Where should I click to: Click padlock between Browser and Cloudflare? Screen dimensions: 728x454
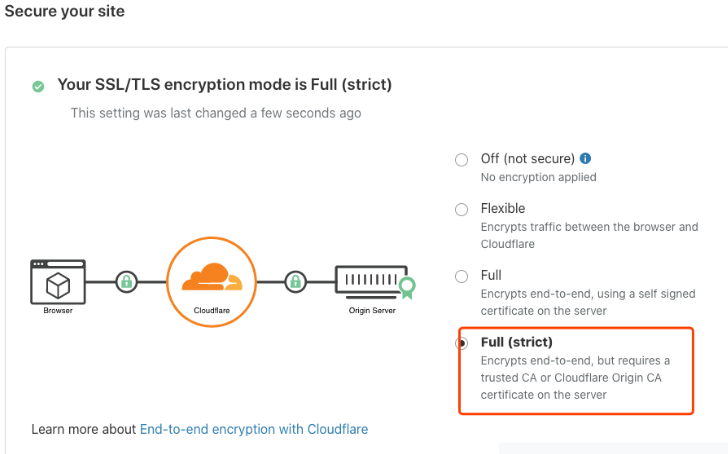click(x=126, y=282)
